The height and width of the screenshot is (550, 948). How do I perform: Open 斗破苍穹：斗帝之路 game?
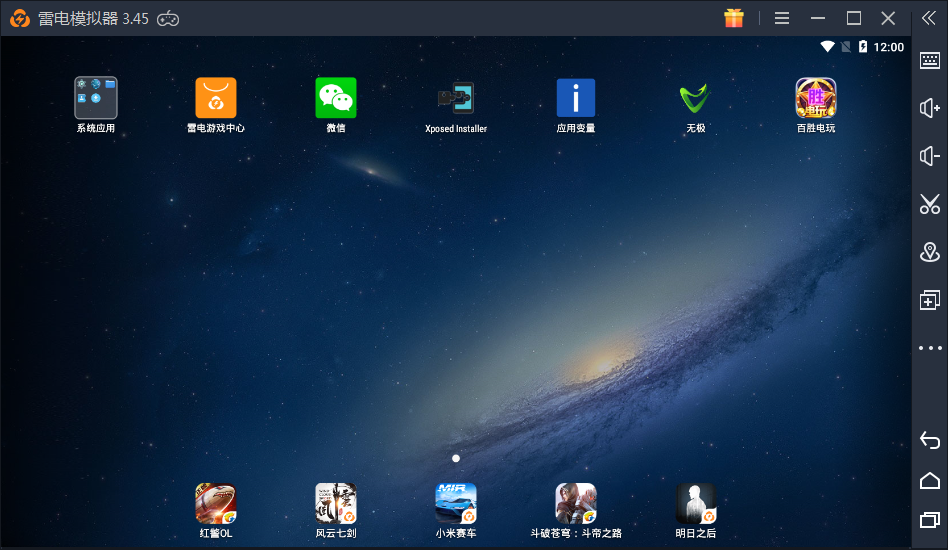576,503
